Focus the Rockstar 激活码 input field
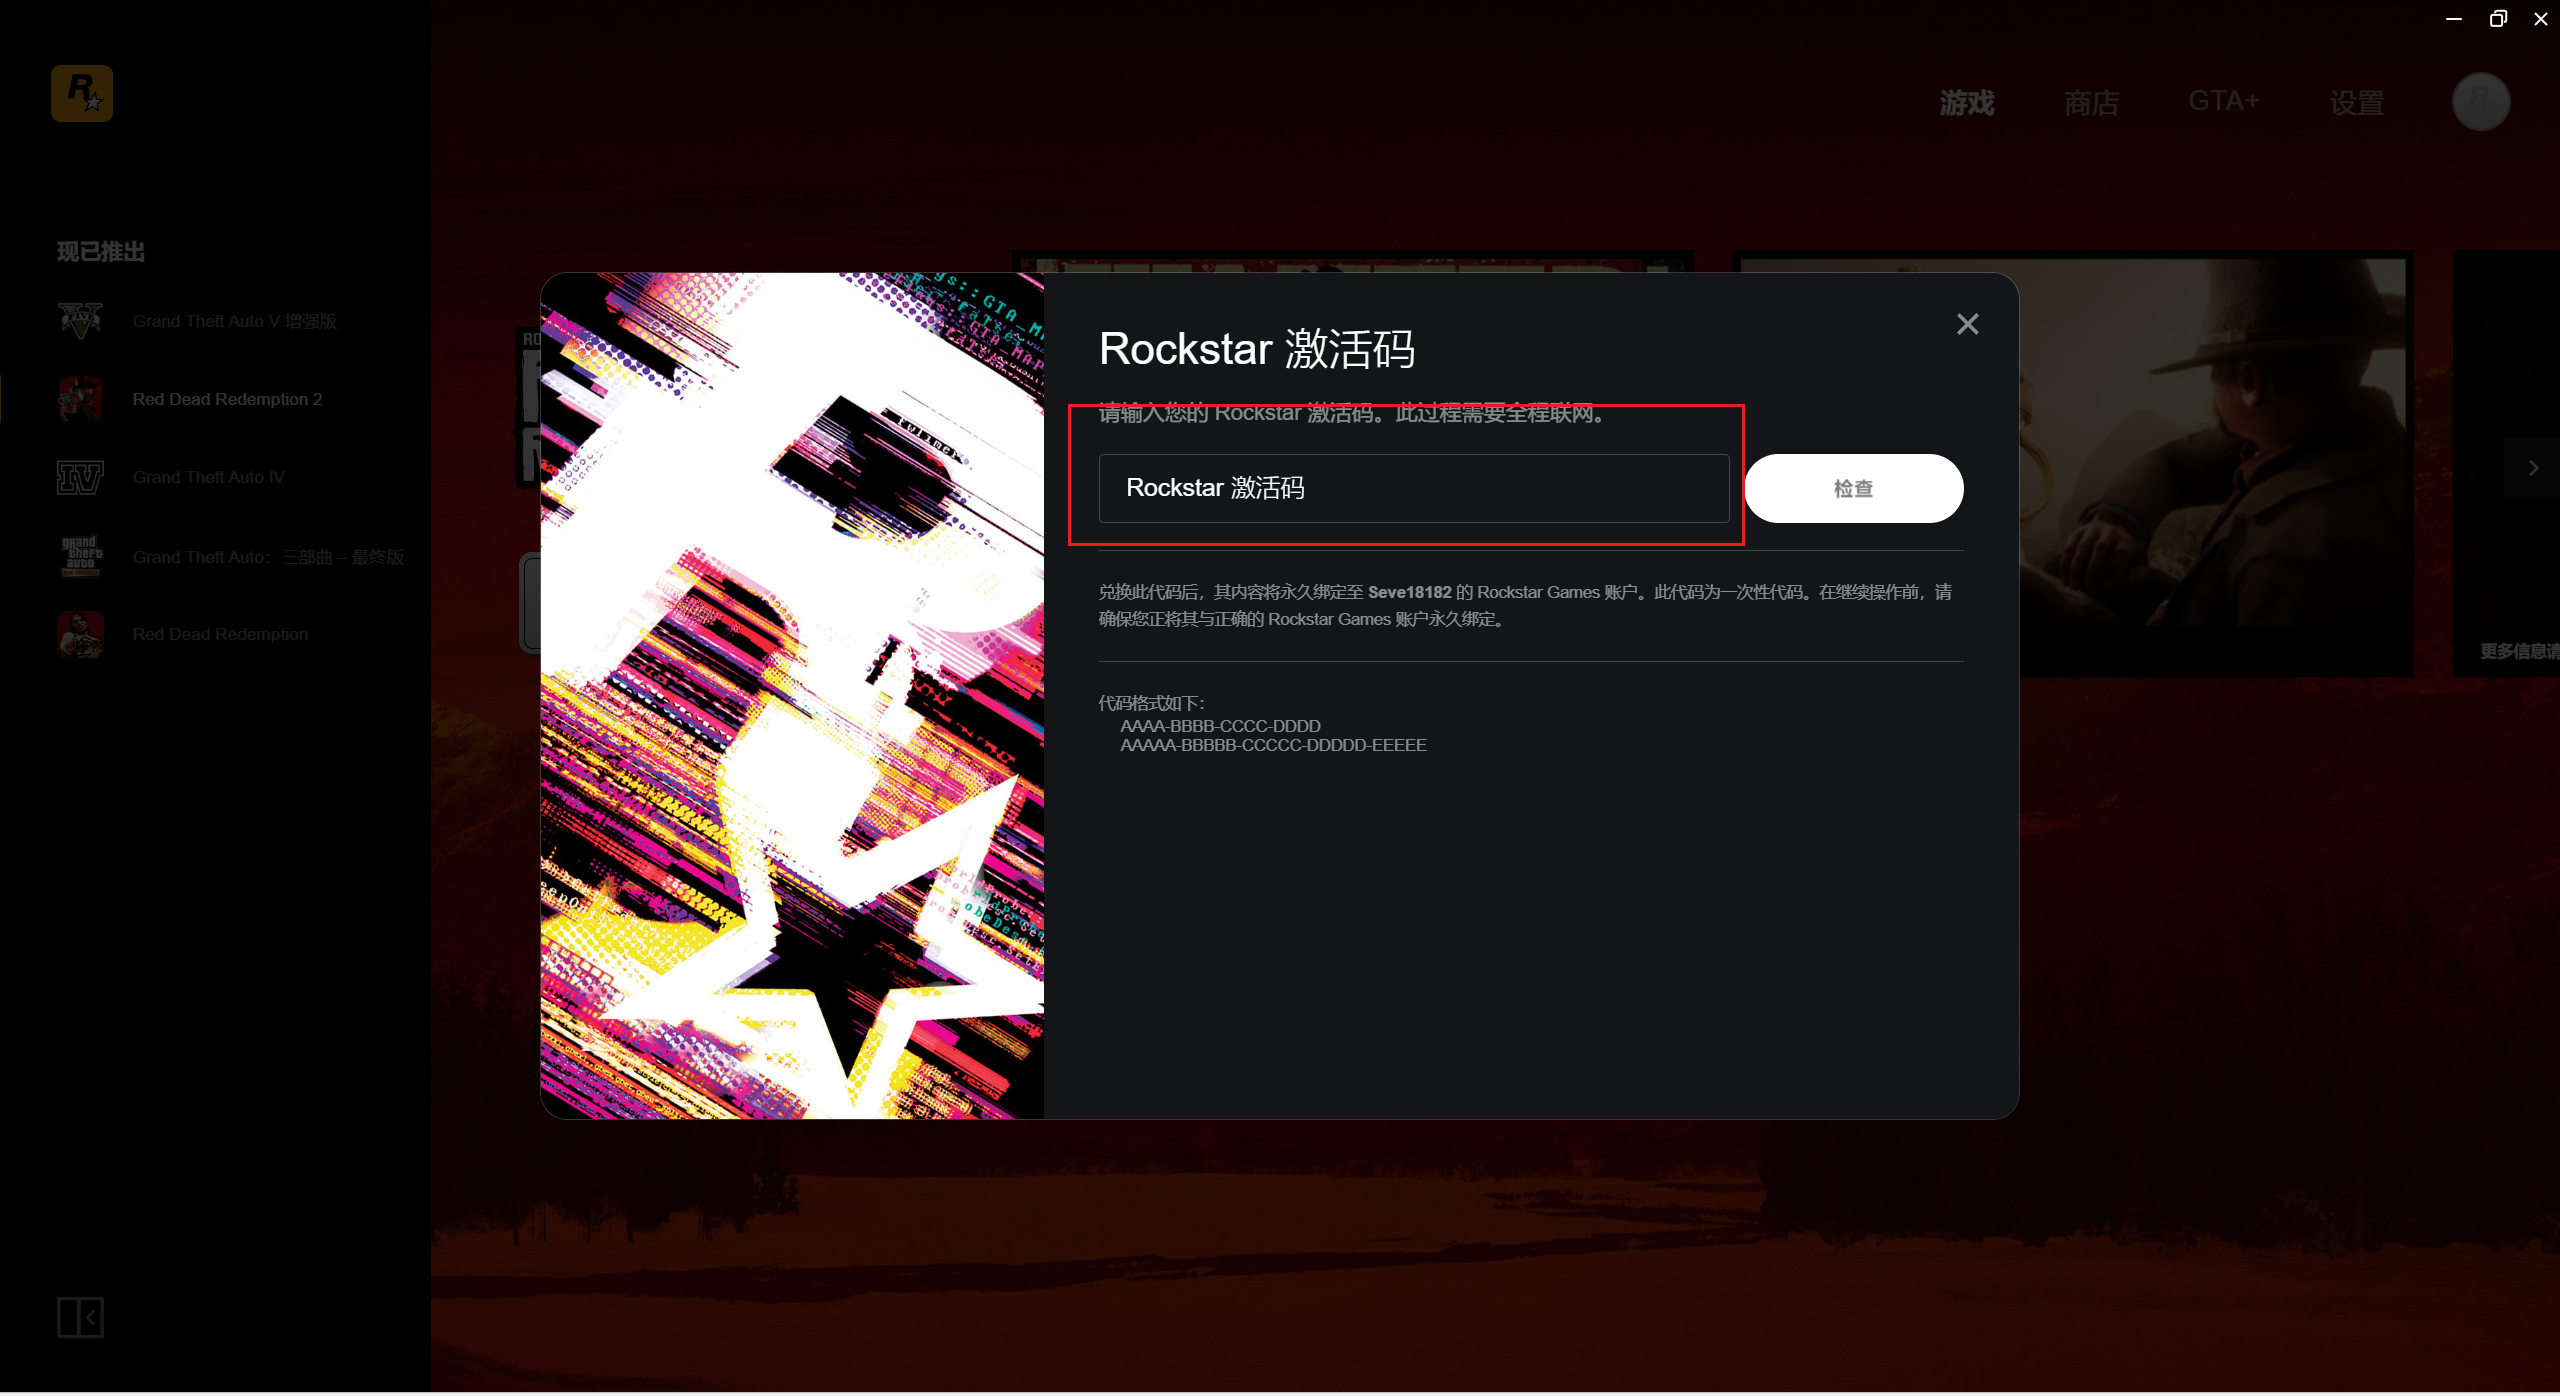The image size is (2560, 1396). (x=1414, y=488)
